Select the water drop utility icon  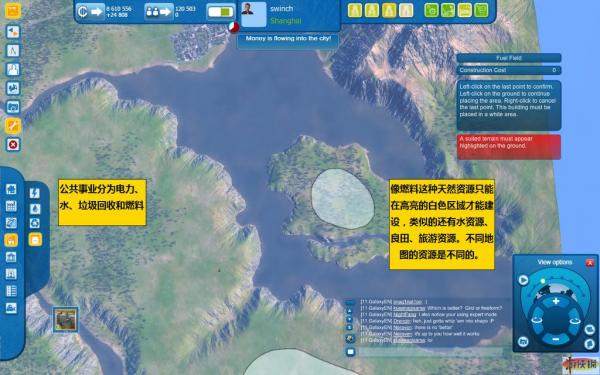[35, 208]
